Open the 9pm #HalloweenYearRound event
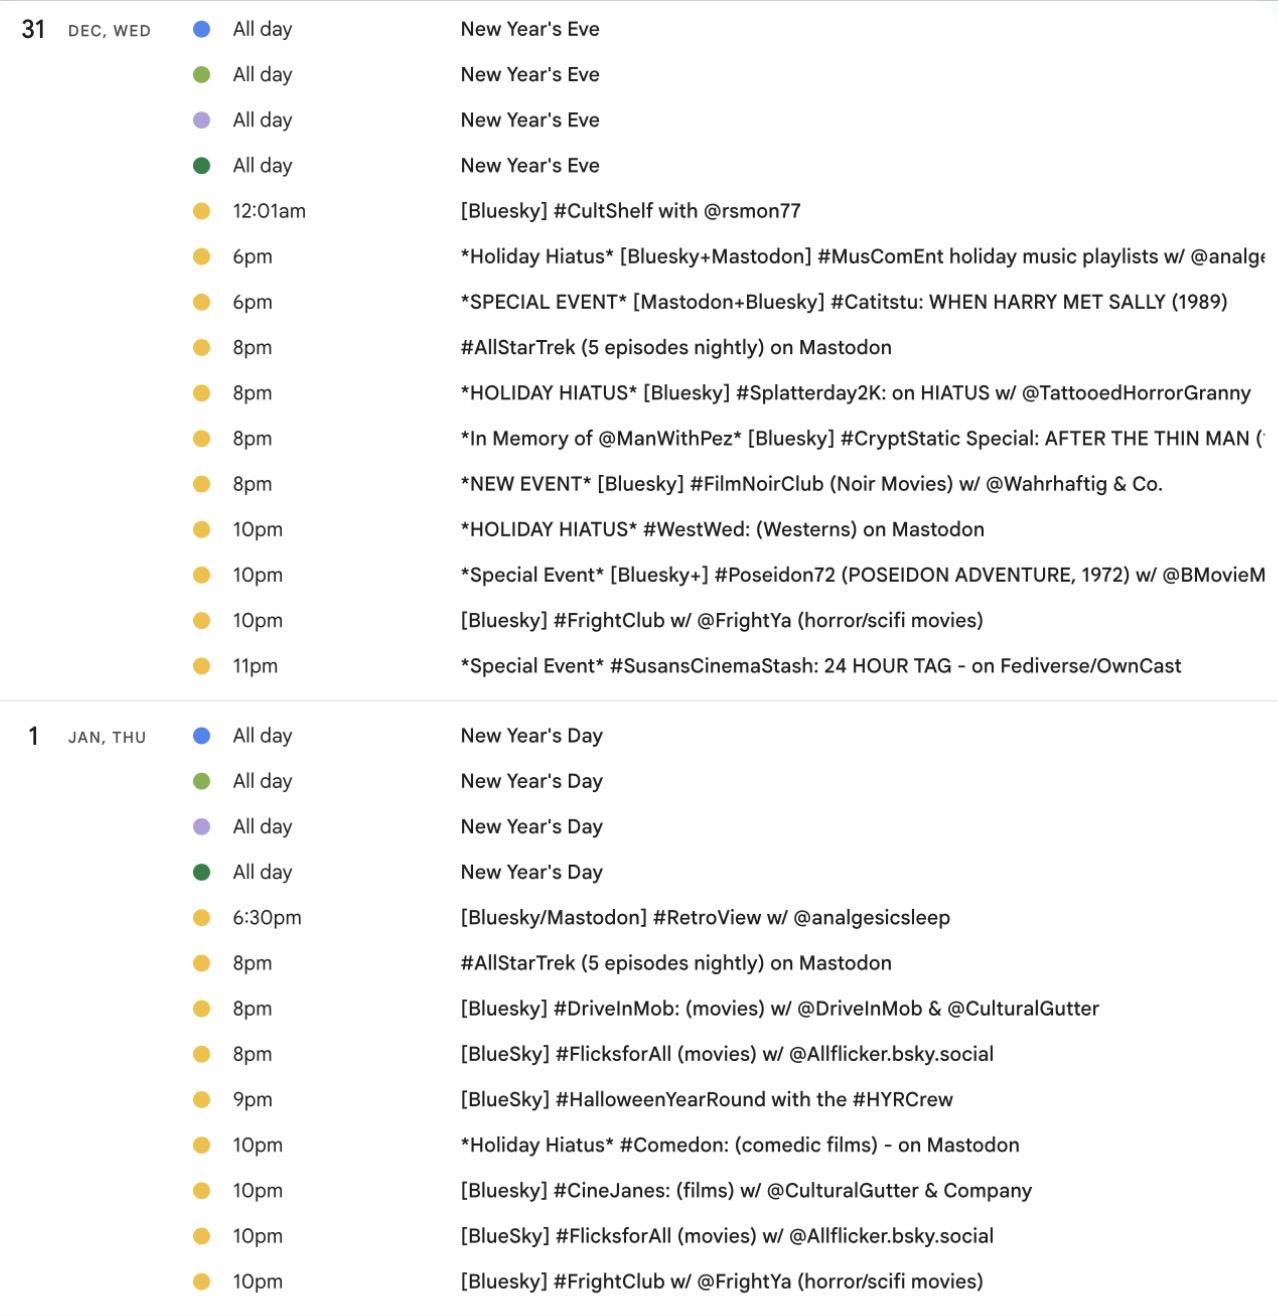This screenshot has width=1278, height=1316. coord(706,1100)
